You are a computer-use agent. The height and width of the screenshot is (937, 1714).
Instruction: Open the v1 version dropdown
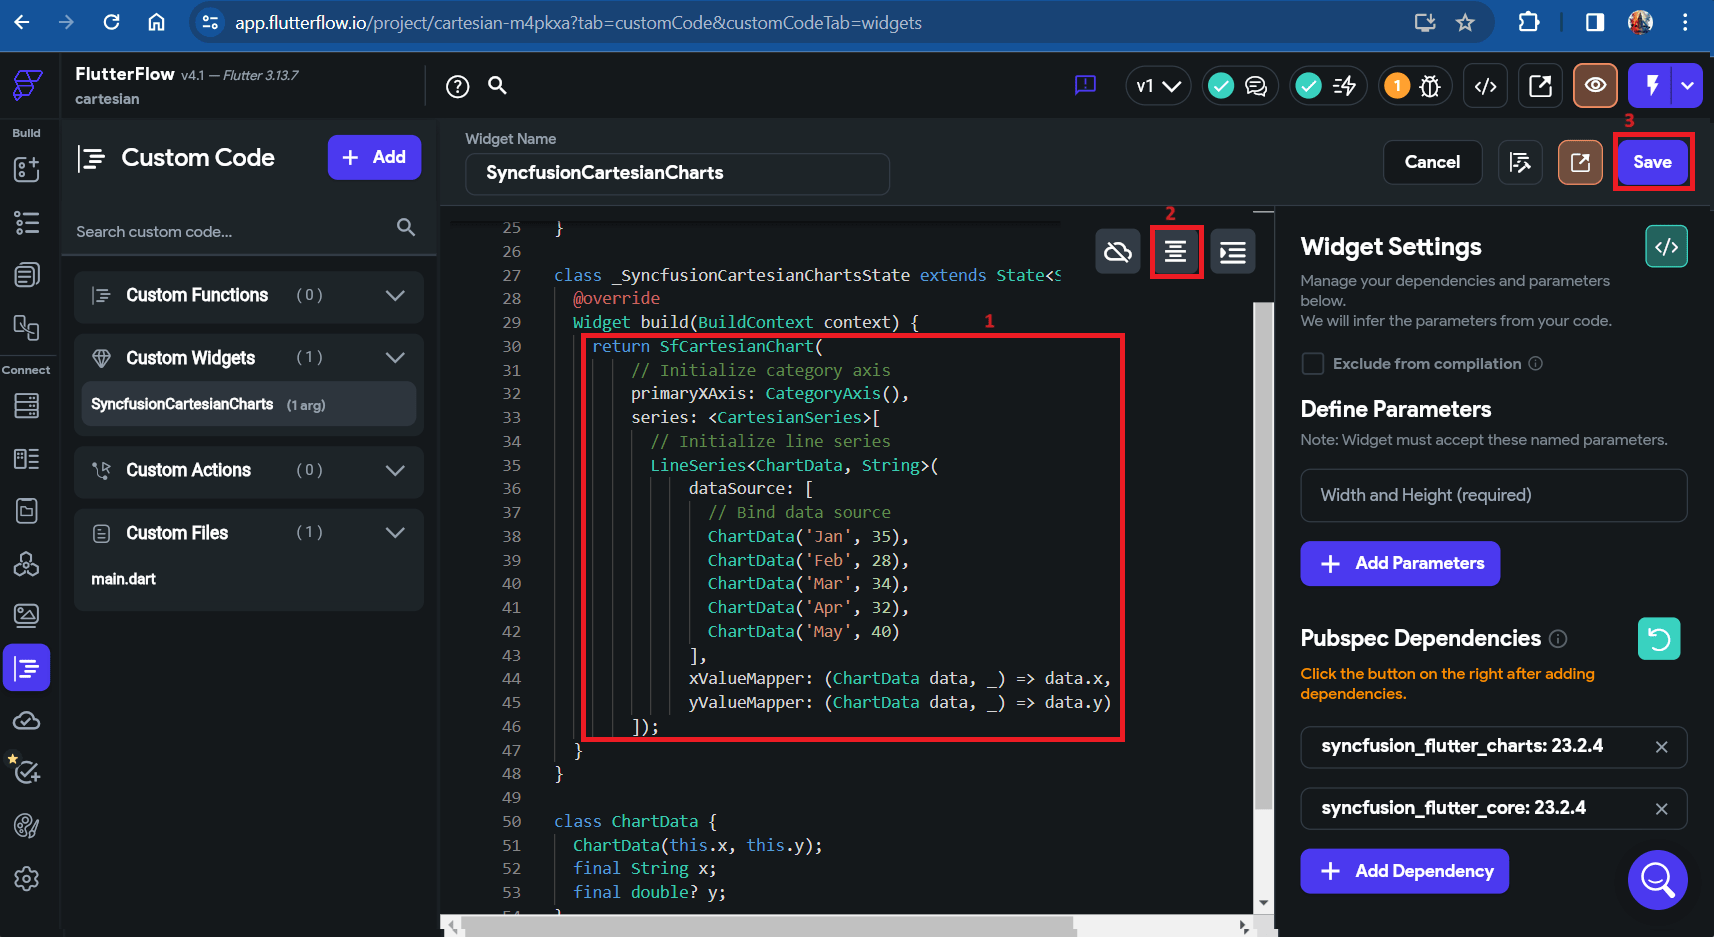point(1158,86)
